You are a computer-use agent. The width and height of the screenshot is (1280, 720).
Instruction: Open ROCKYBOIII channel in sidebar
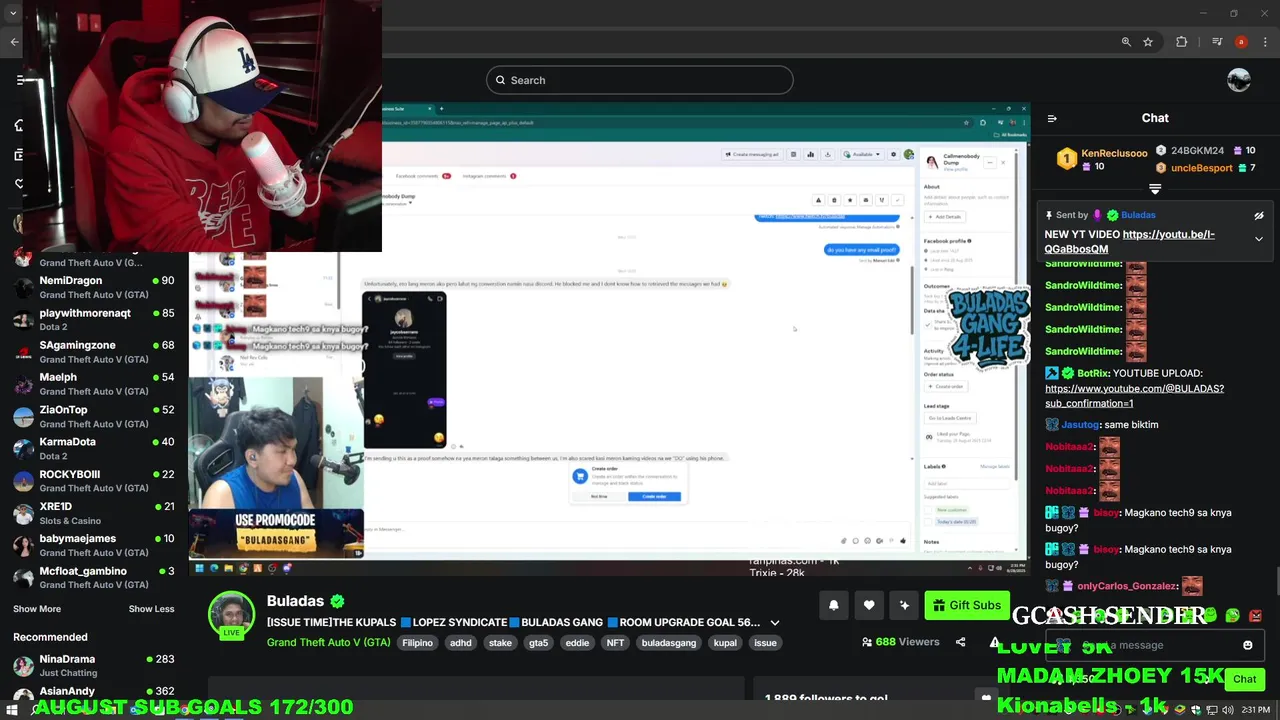pyautogui.click(x=94, y=481)
